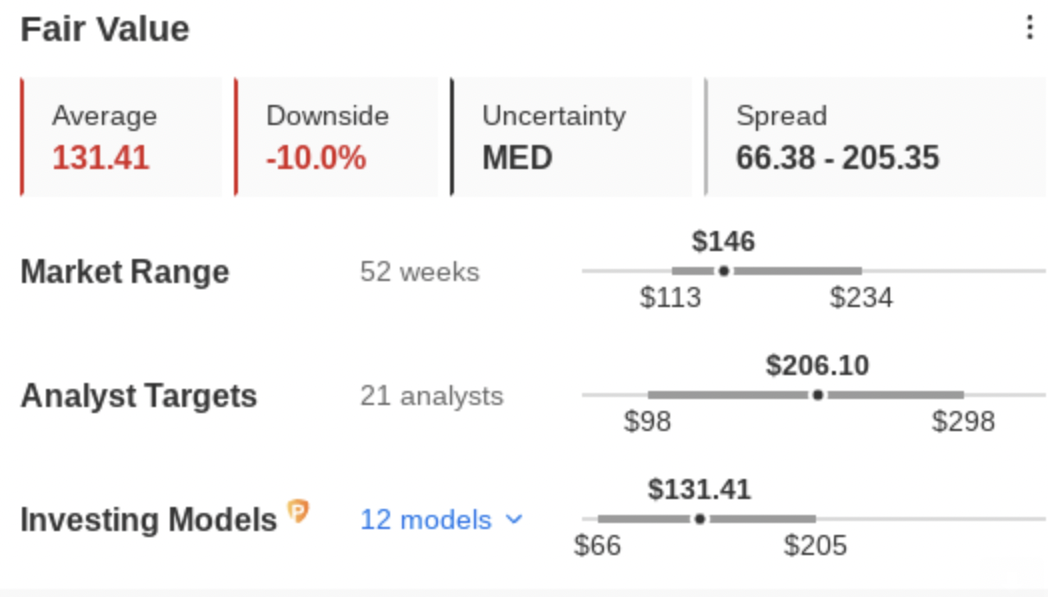Click the Analyst Targets average marker dot

pyautogui.click(x=818, y=395)
